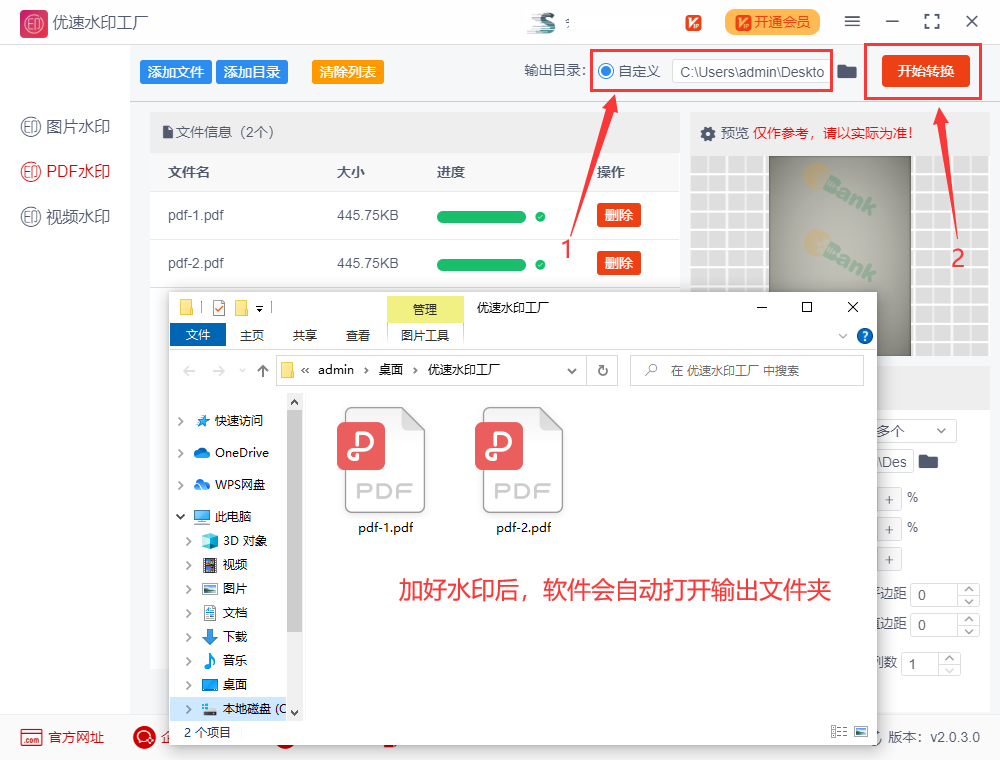
Task: Click the 优速水印工厂 app logo icon
Action: (33, 24)
